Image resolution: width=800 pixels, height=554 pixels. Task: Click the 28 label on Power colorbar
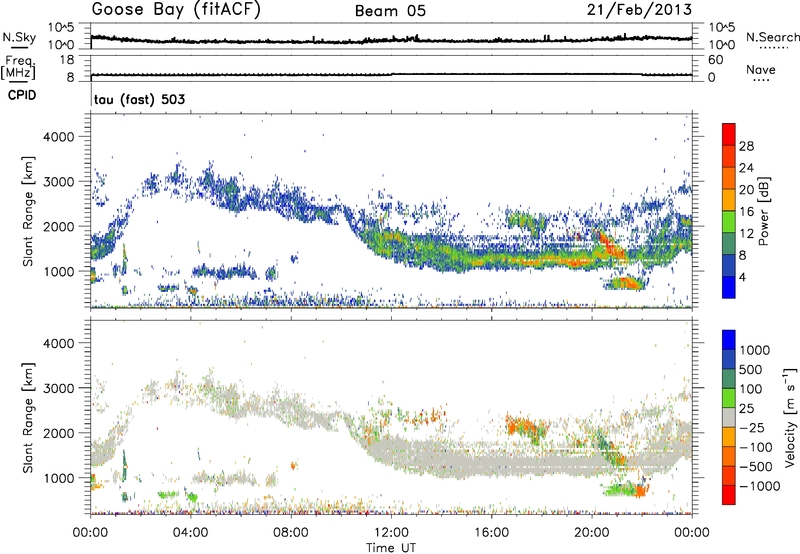click(x=746, y=146)
